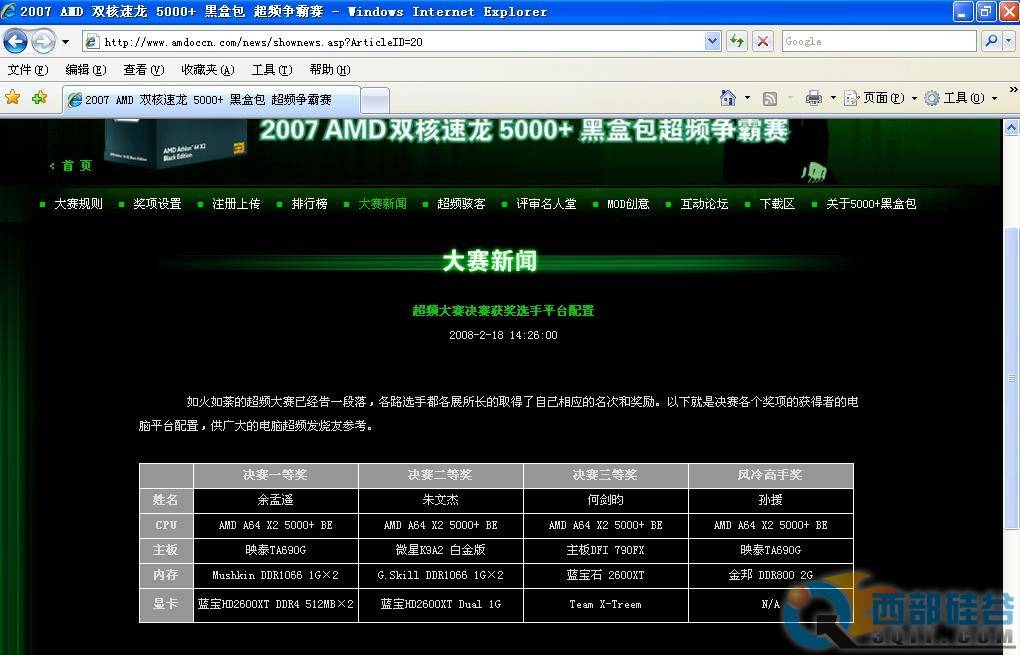Open a new blank tab

(x=375, y=100)
